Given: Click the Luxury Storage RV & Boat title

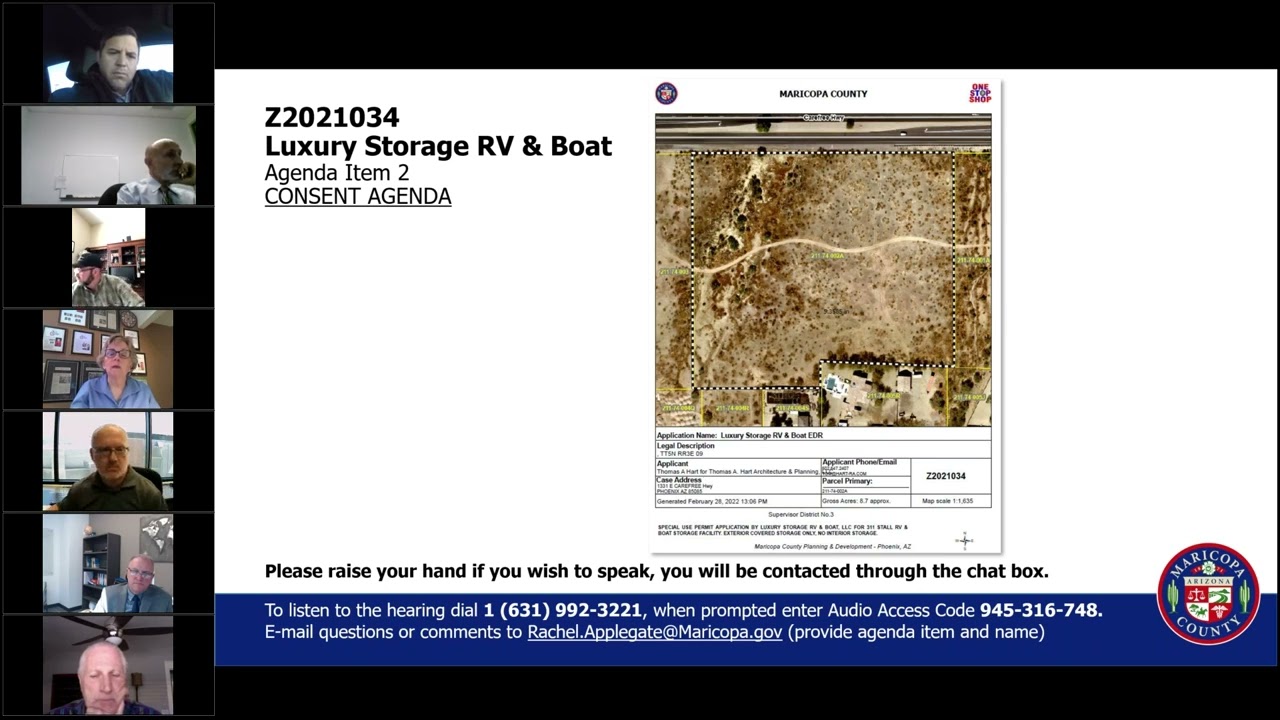Looking at the screenshot, I should 438,146.
